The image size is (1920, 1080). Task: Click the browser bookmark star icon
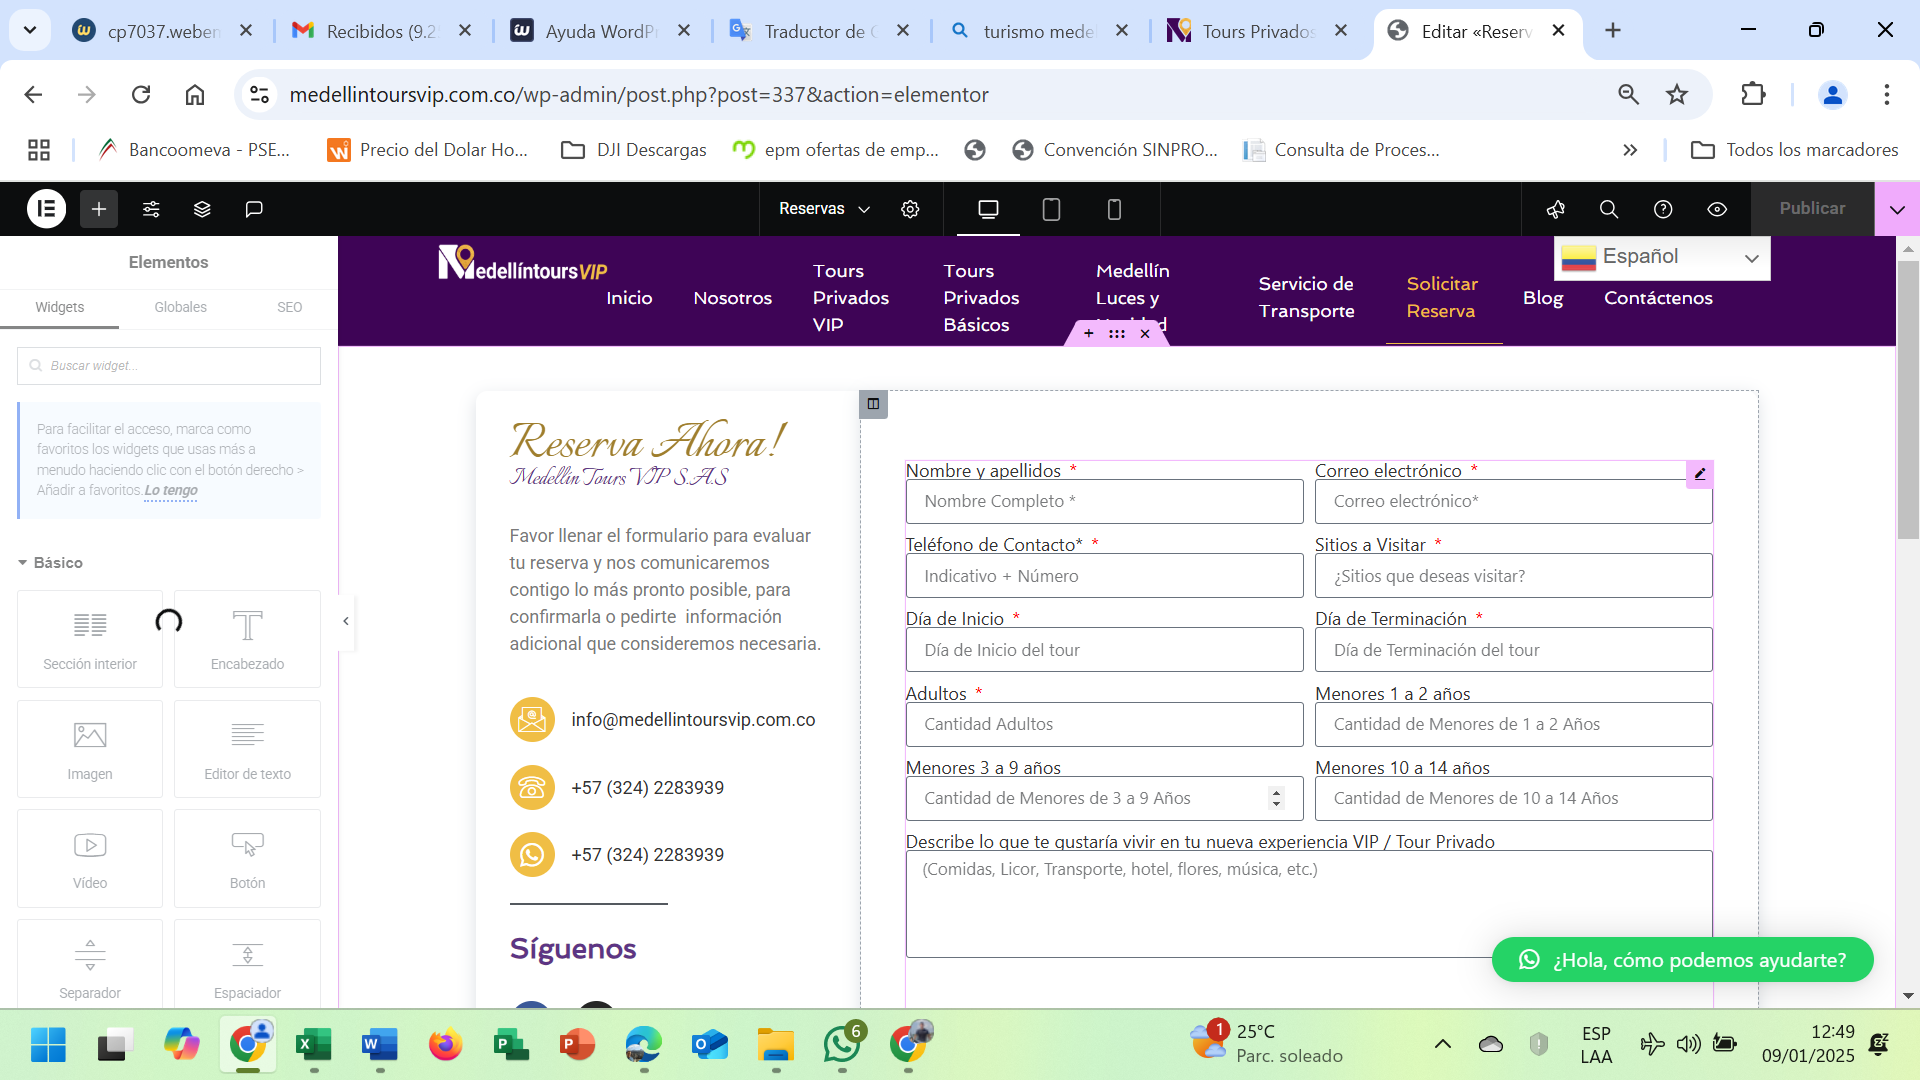pos(1677,95)
